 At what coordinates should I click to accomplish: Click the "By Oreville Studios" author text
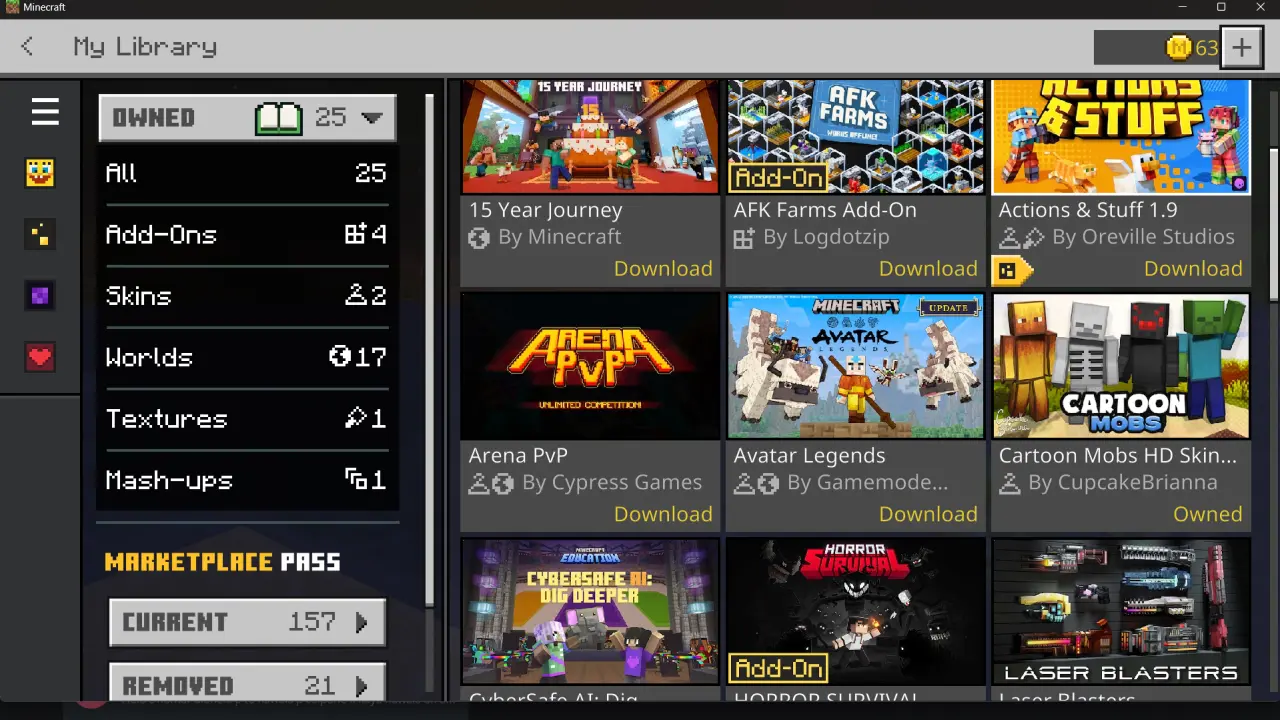1143,237
